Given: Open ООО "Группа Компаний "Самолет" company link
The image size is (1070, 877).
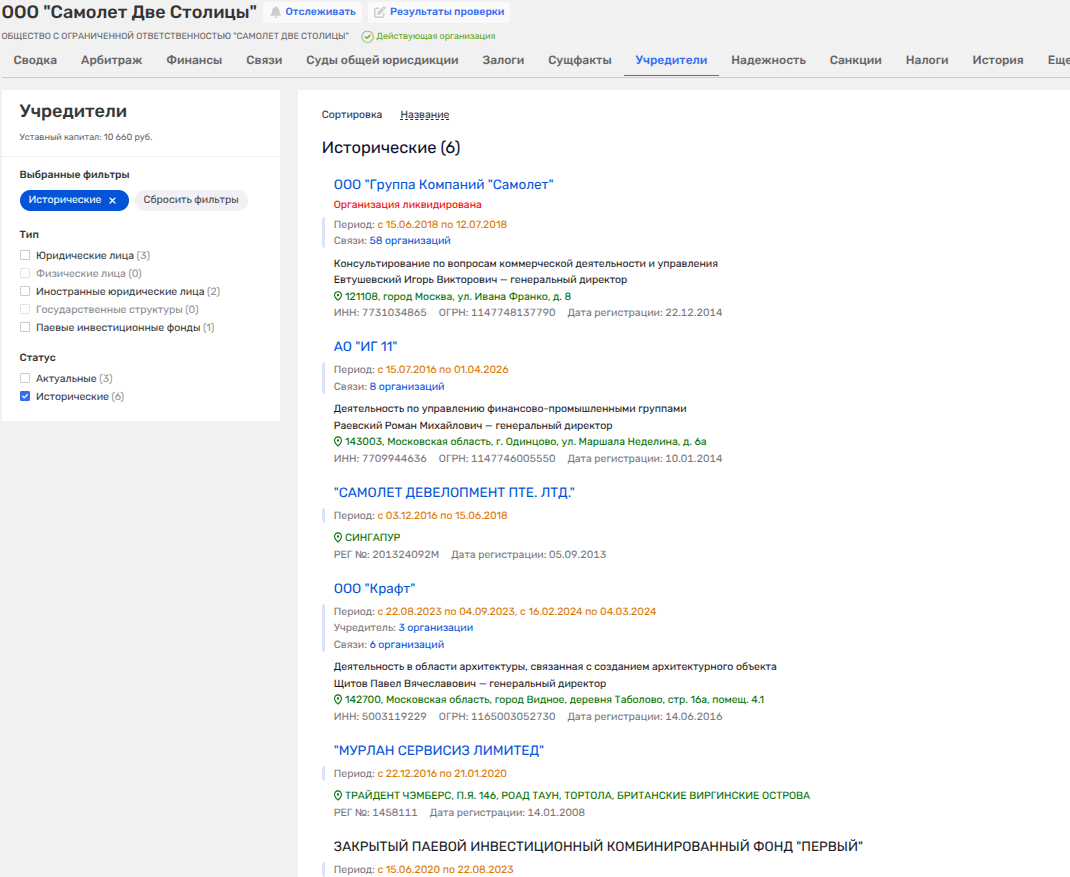Looking at the screenshot, I should click(x=444, y=185).
